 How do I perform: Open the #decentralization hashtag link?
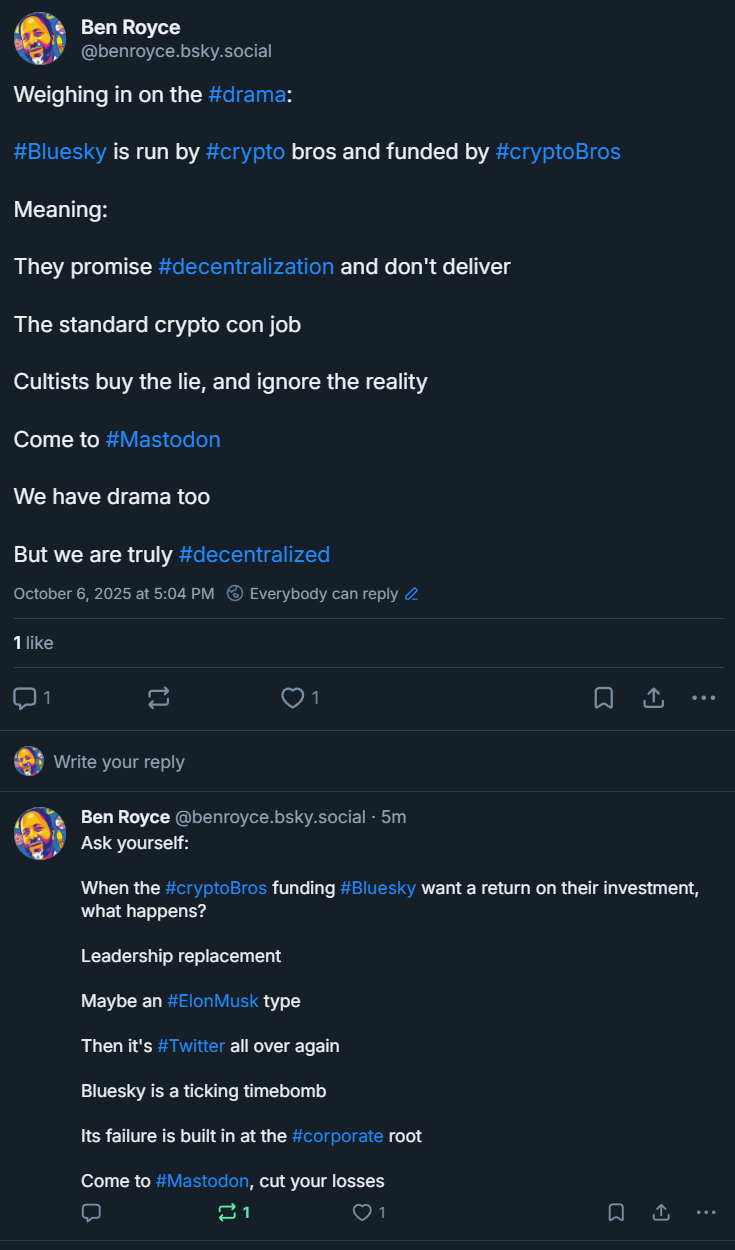point(246,267)
